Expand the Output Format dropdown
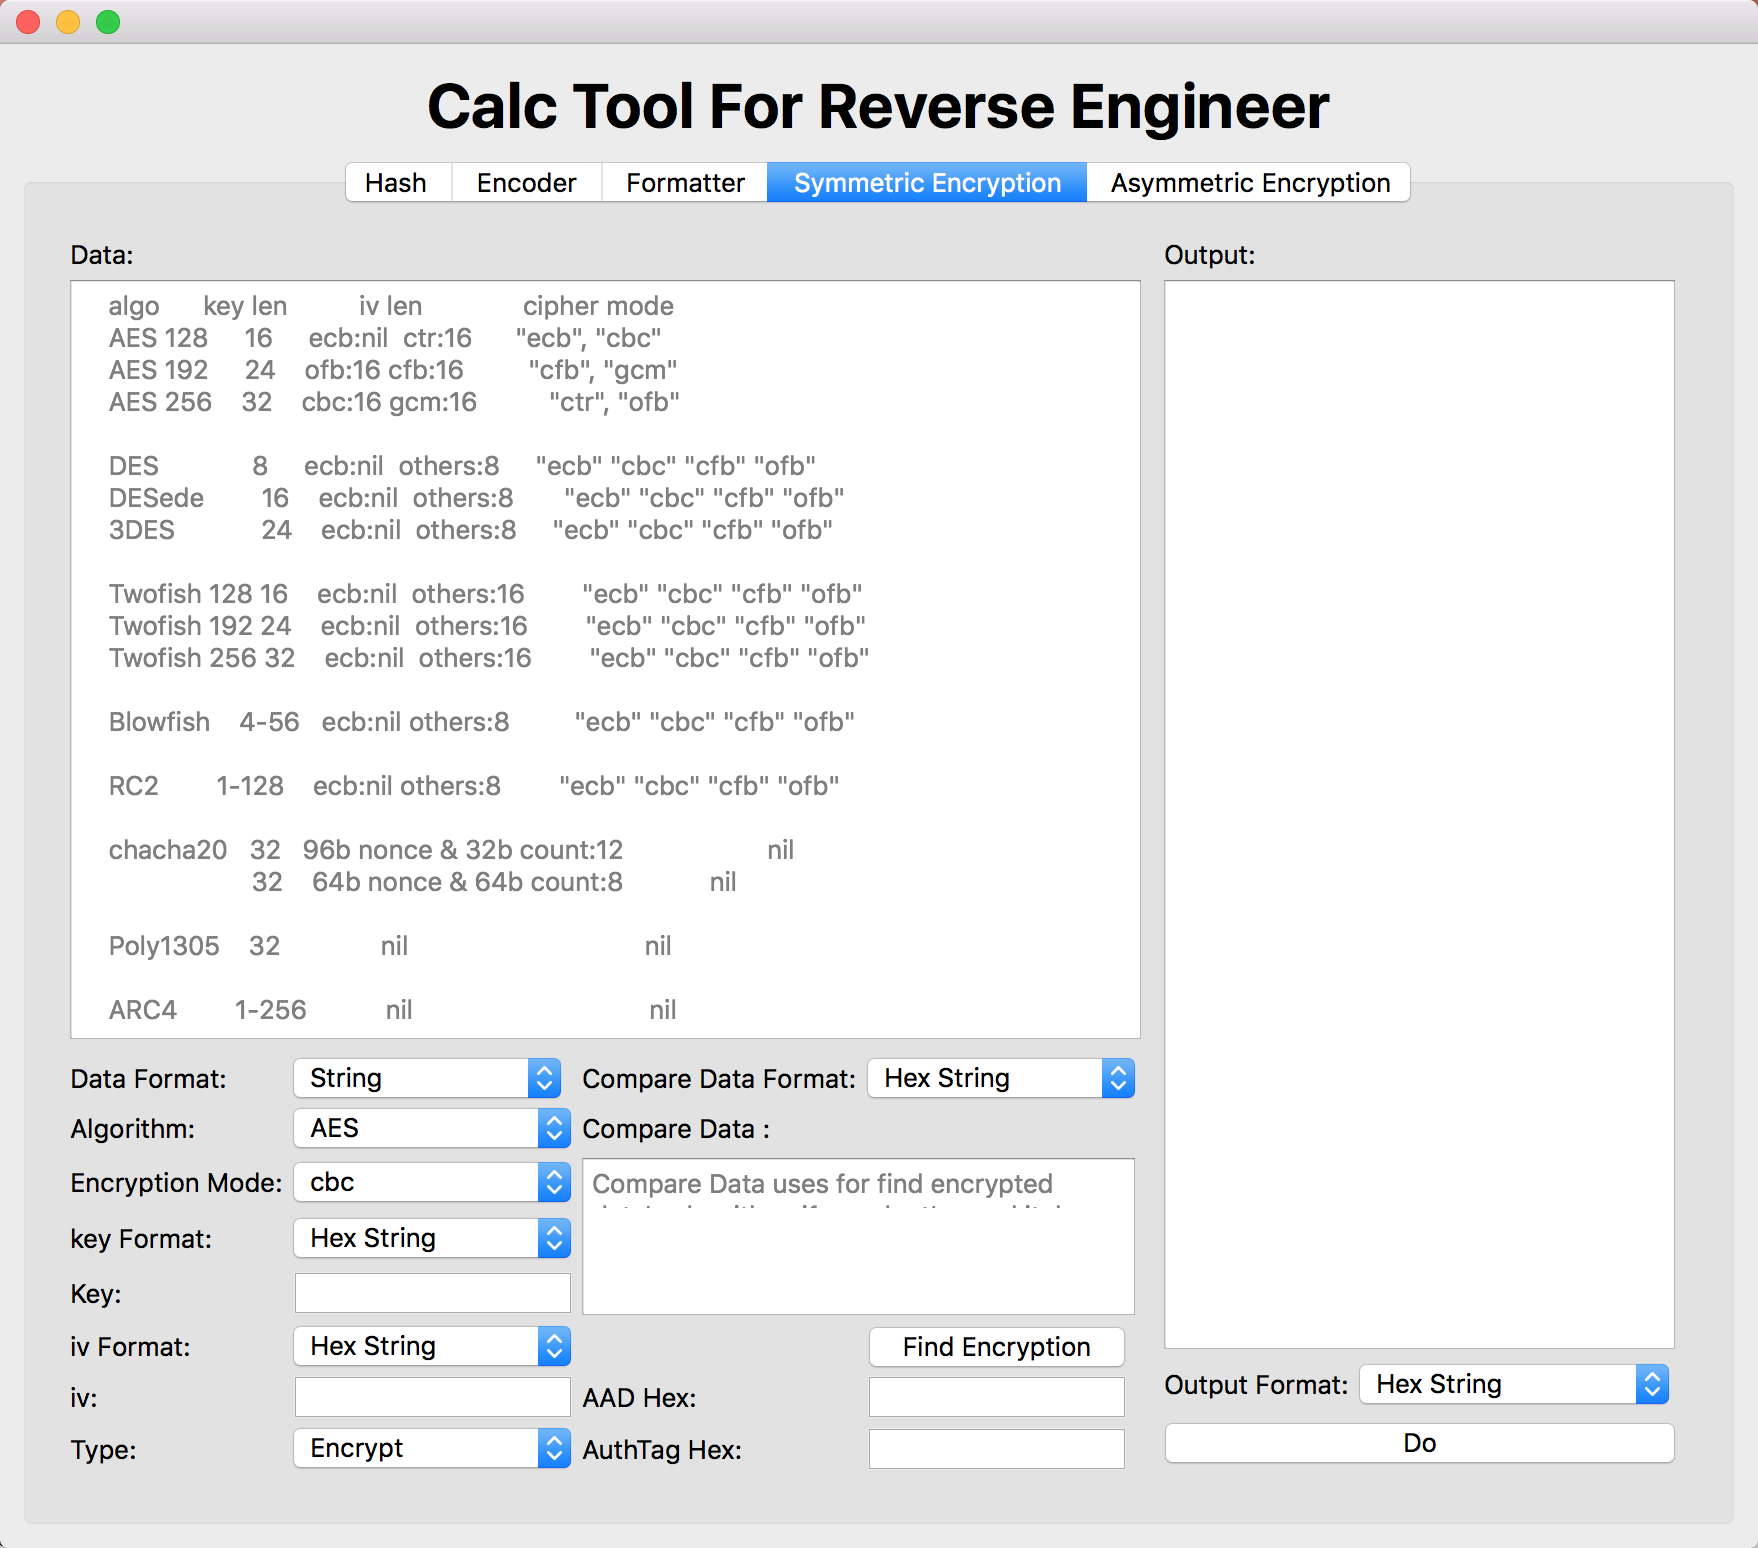The image size is (1758, 1548). (x=1514, y=1384)
